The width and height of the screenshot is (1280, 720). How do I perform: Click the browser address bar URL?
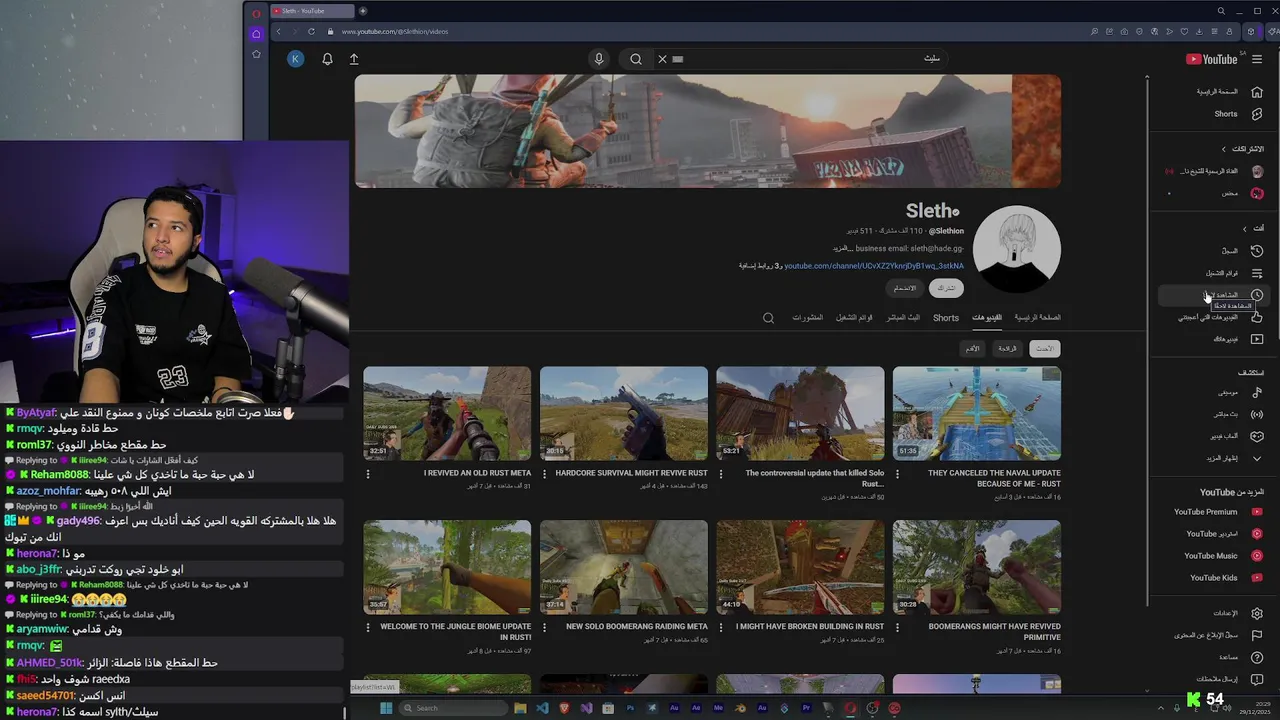pyautogui.click(x=395, y=31)
